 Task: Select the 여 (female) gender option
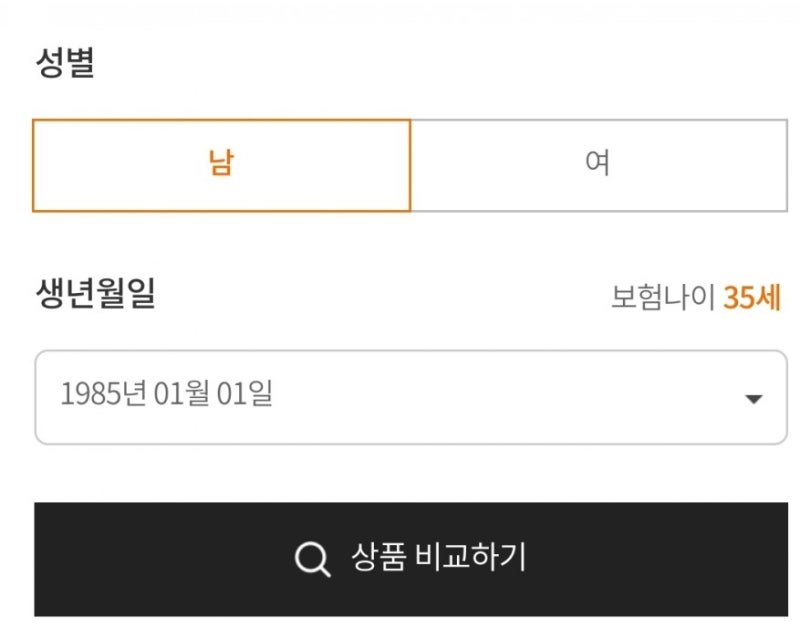click(x=598, y=165)
